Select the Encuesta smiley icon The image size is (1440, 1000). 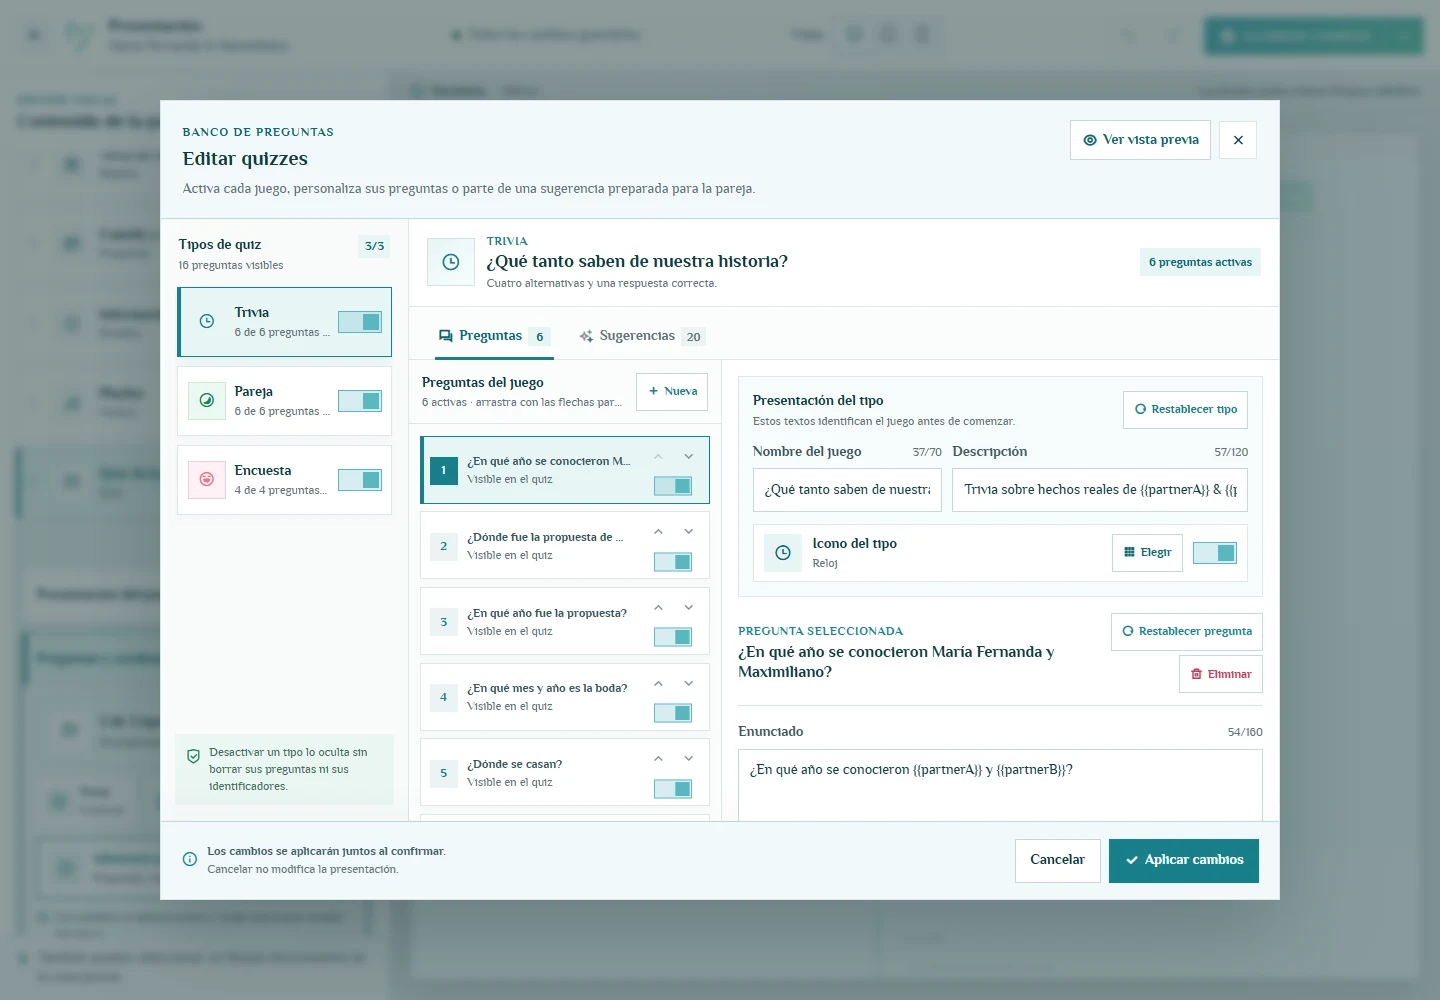207,479
